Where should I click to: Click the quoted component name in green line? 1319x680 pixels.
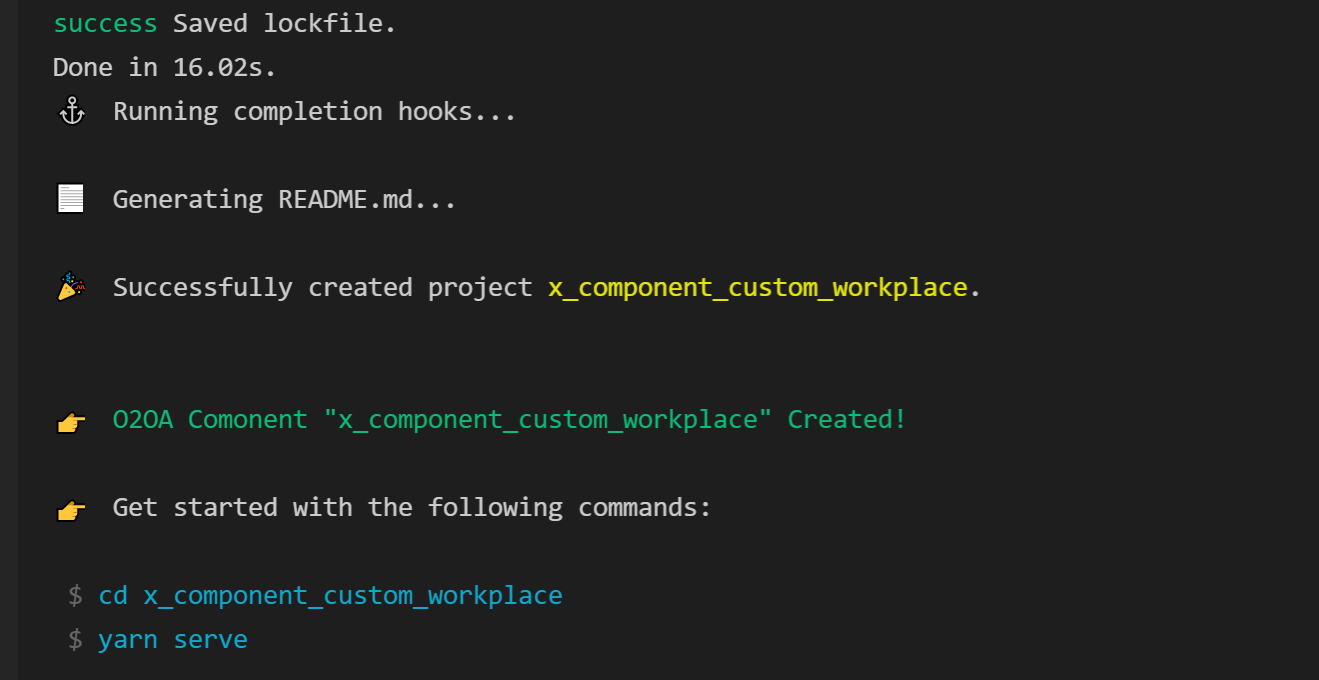[548, 420]
